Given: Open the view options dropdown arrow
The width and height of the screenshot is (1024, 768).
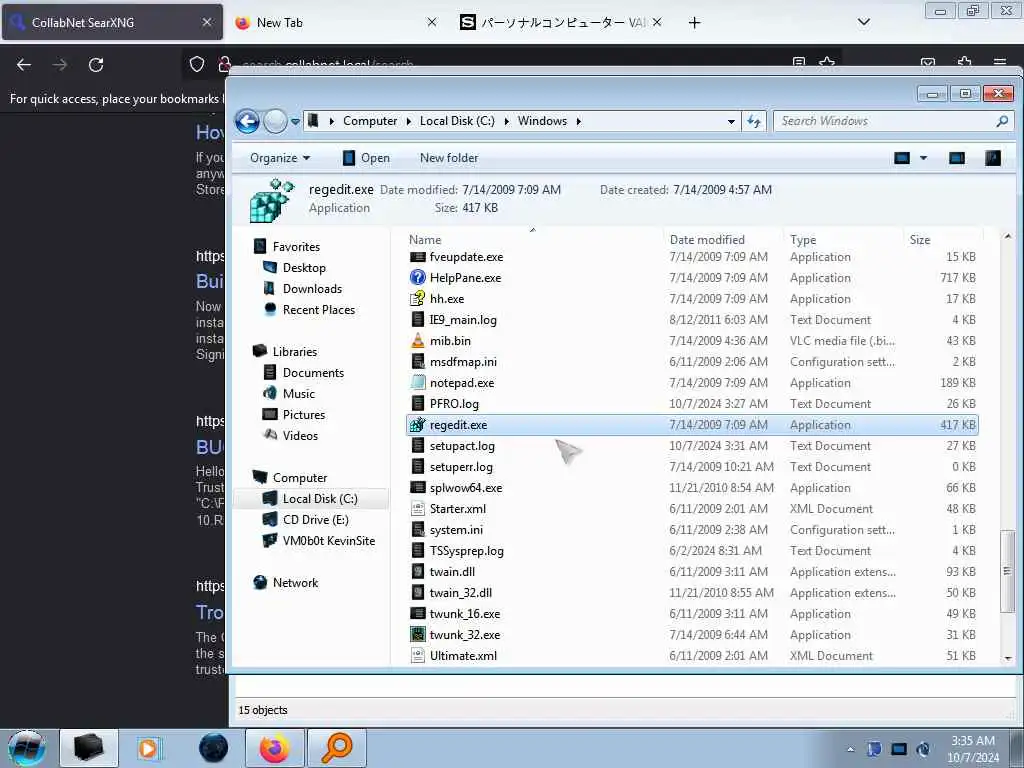Looking at the screenshot, I should coord(923,158).
